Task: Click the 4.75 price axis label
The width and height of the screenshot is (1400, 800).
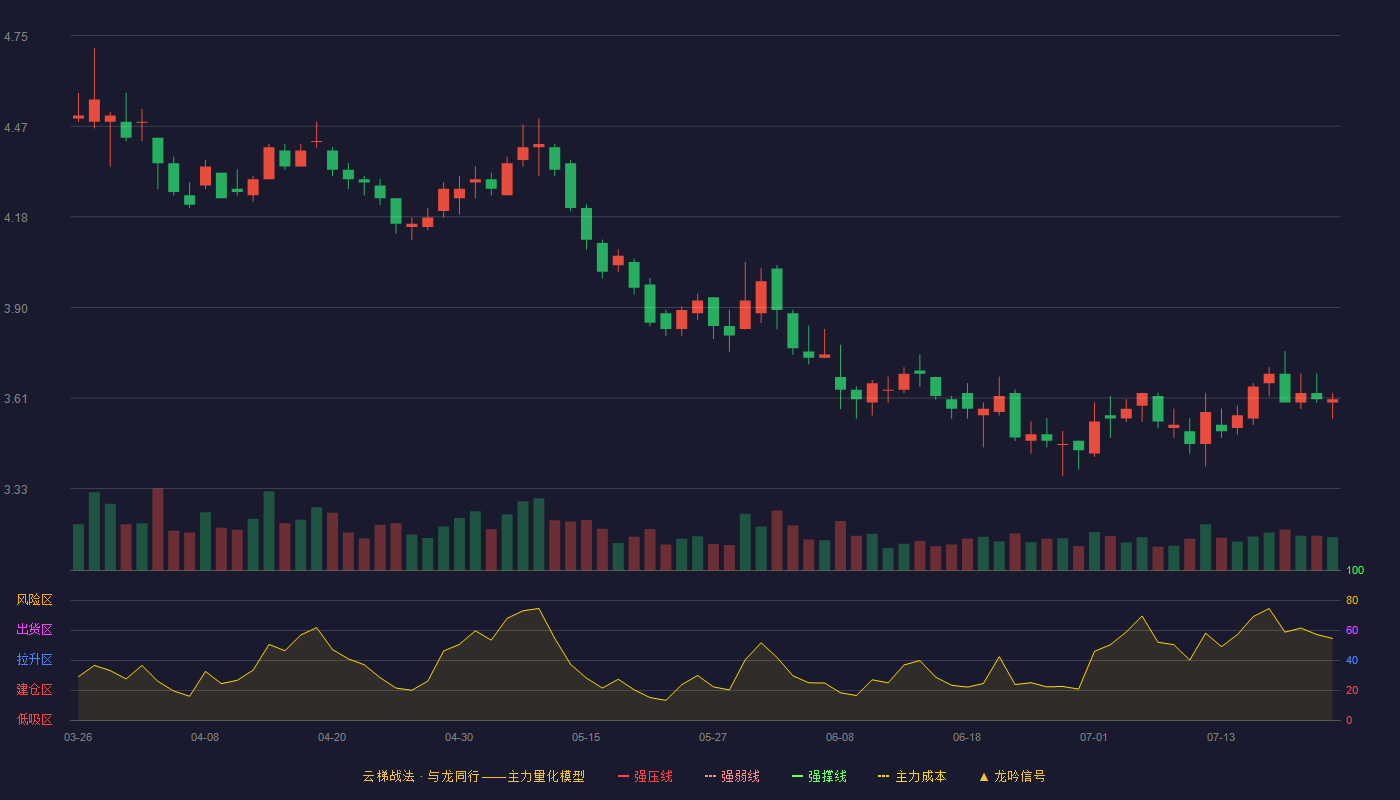Action: coord(16,37)
